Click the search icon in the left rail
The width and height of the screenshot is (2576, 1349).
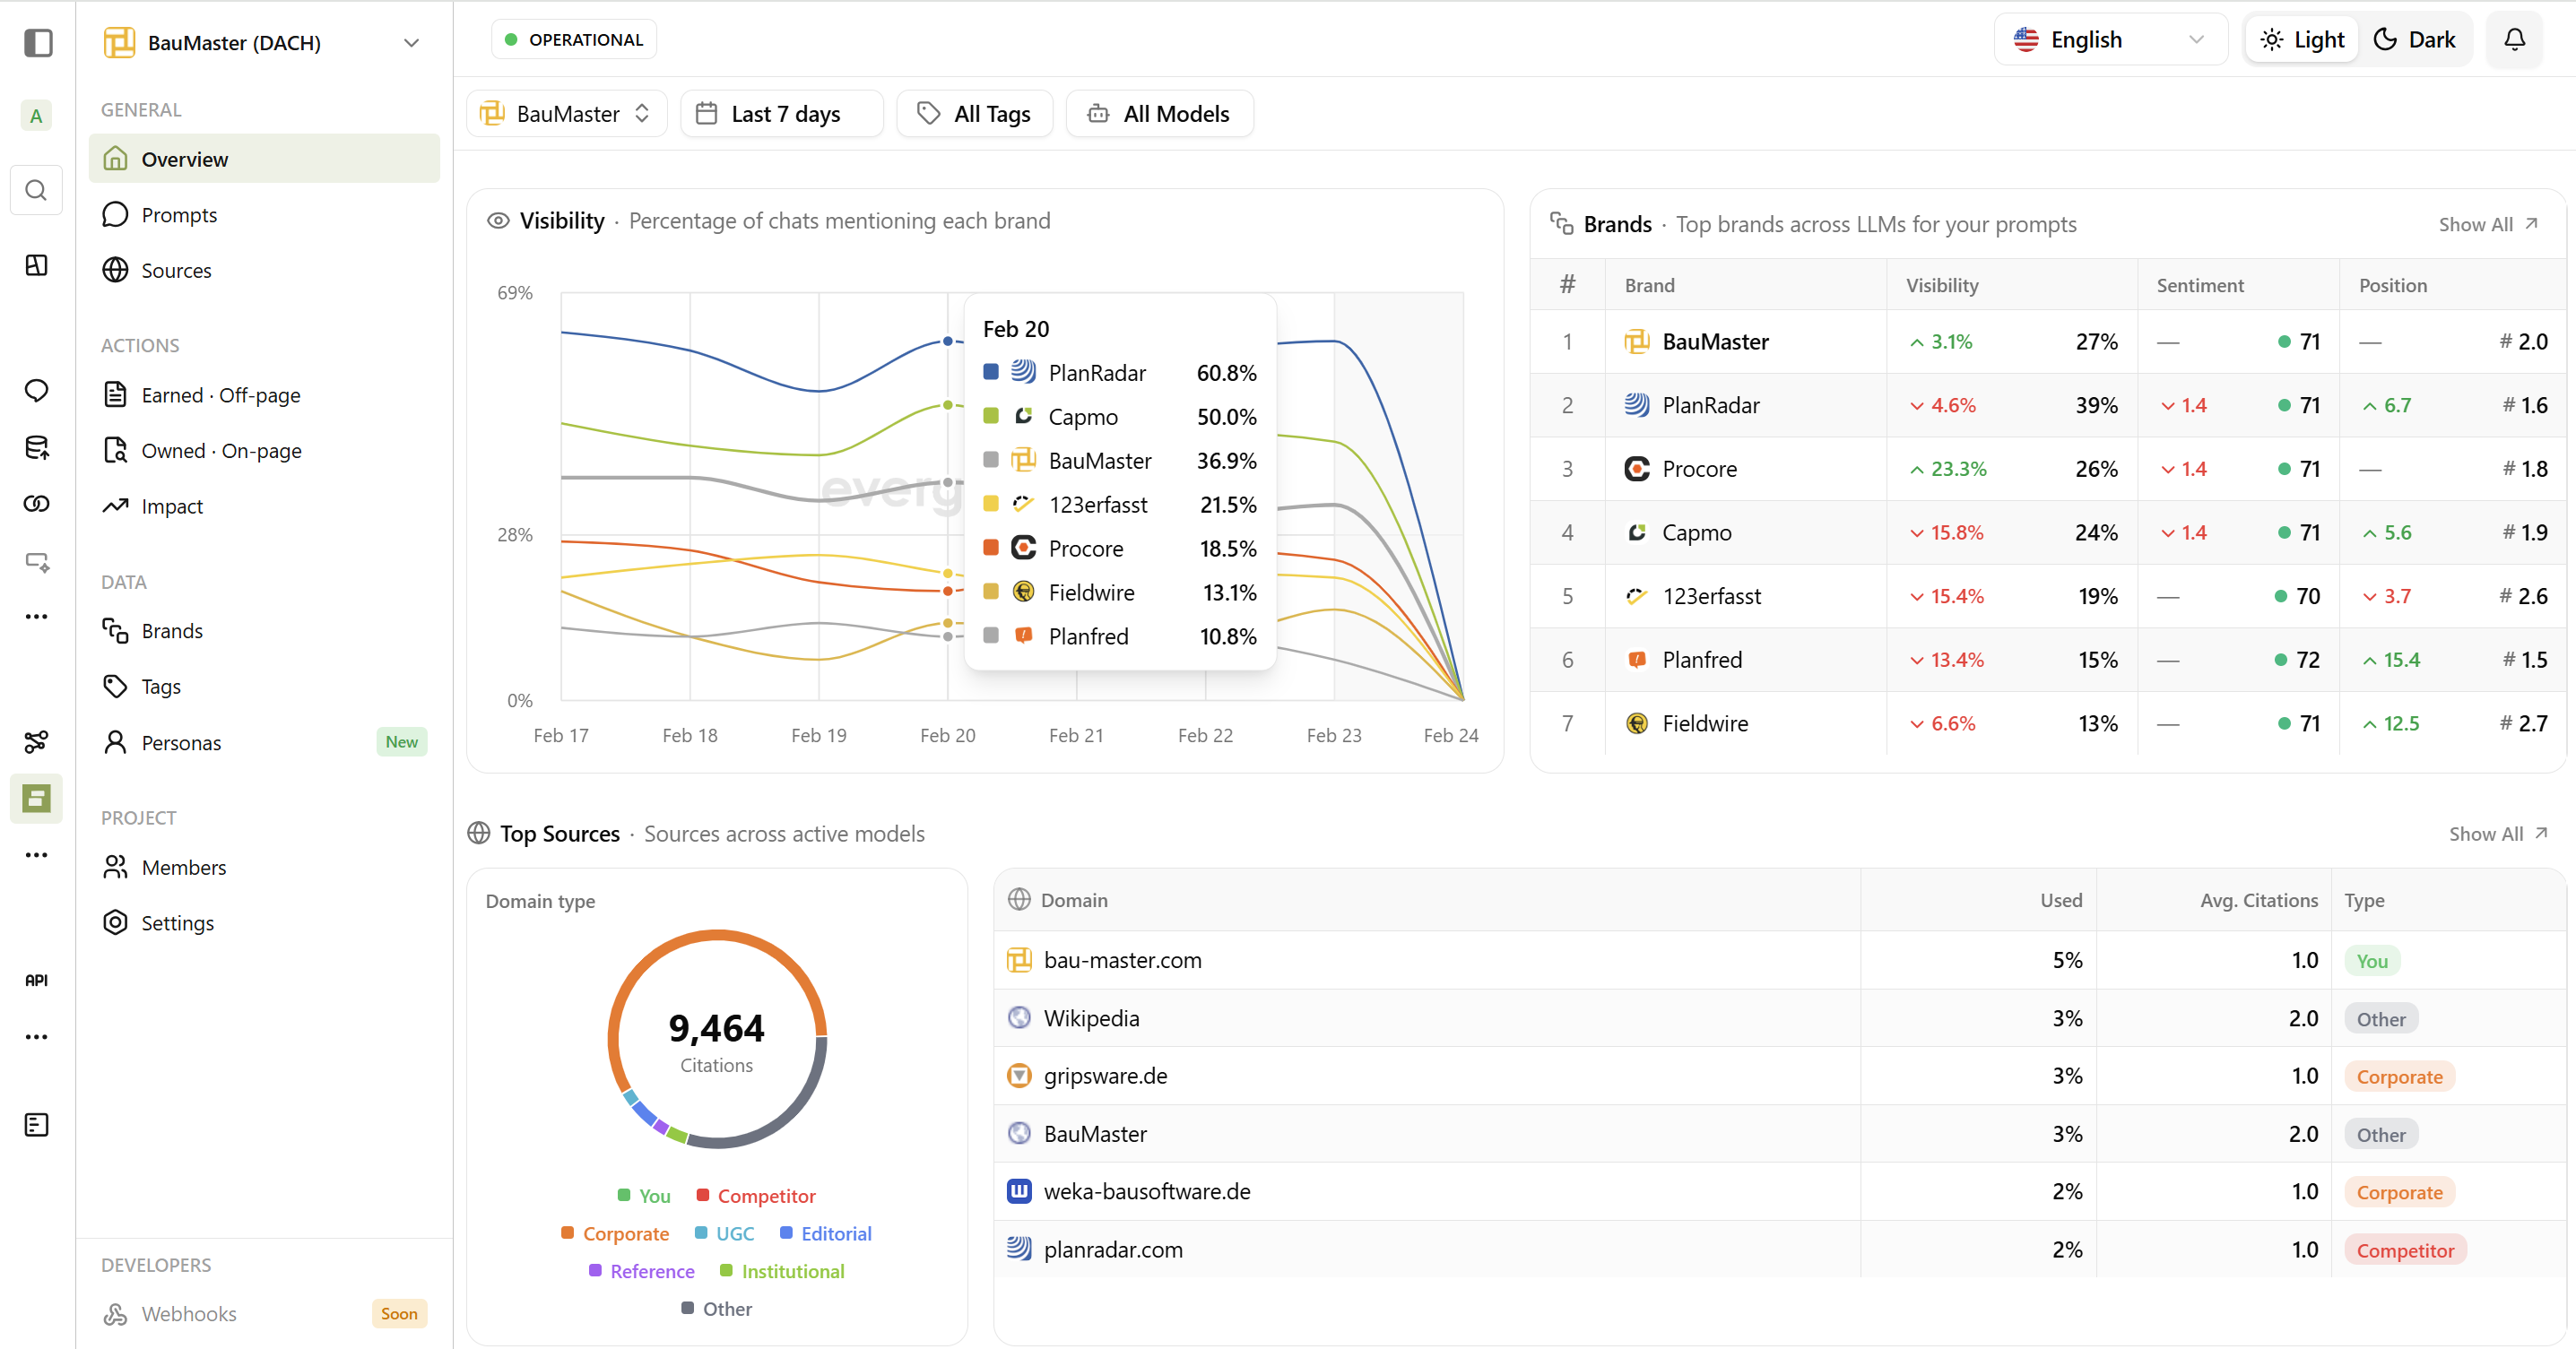point(36,190)
